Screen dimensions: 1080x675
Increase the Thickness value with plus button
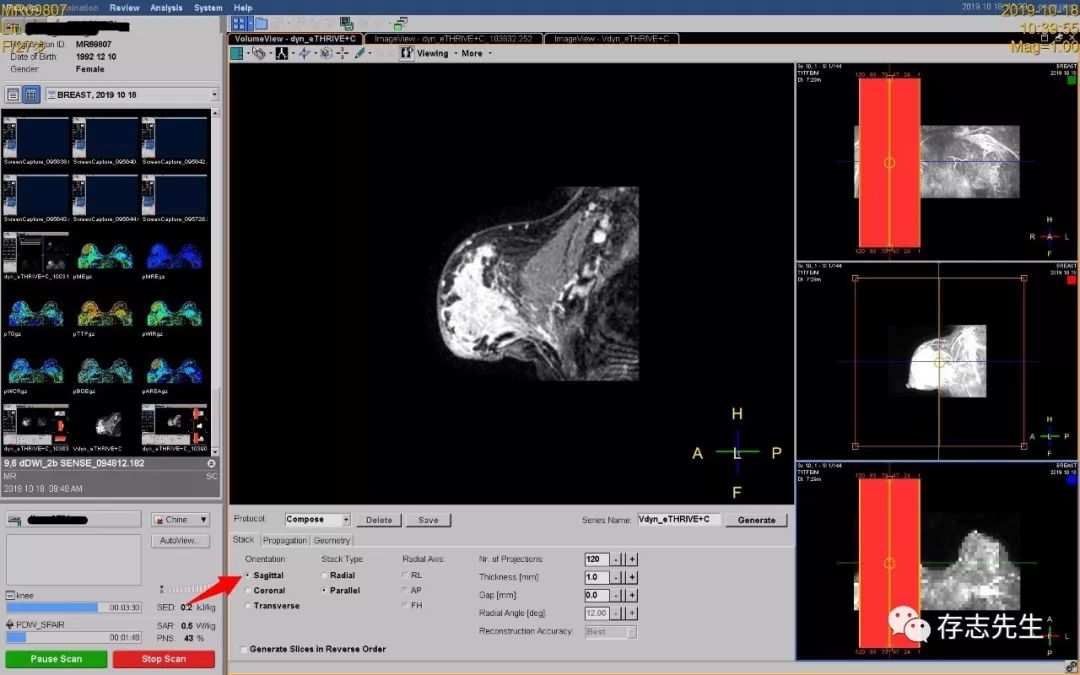(x=632, y=577)
